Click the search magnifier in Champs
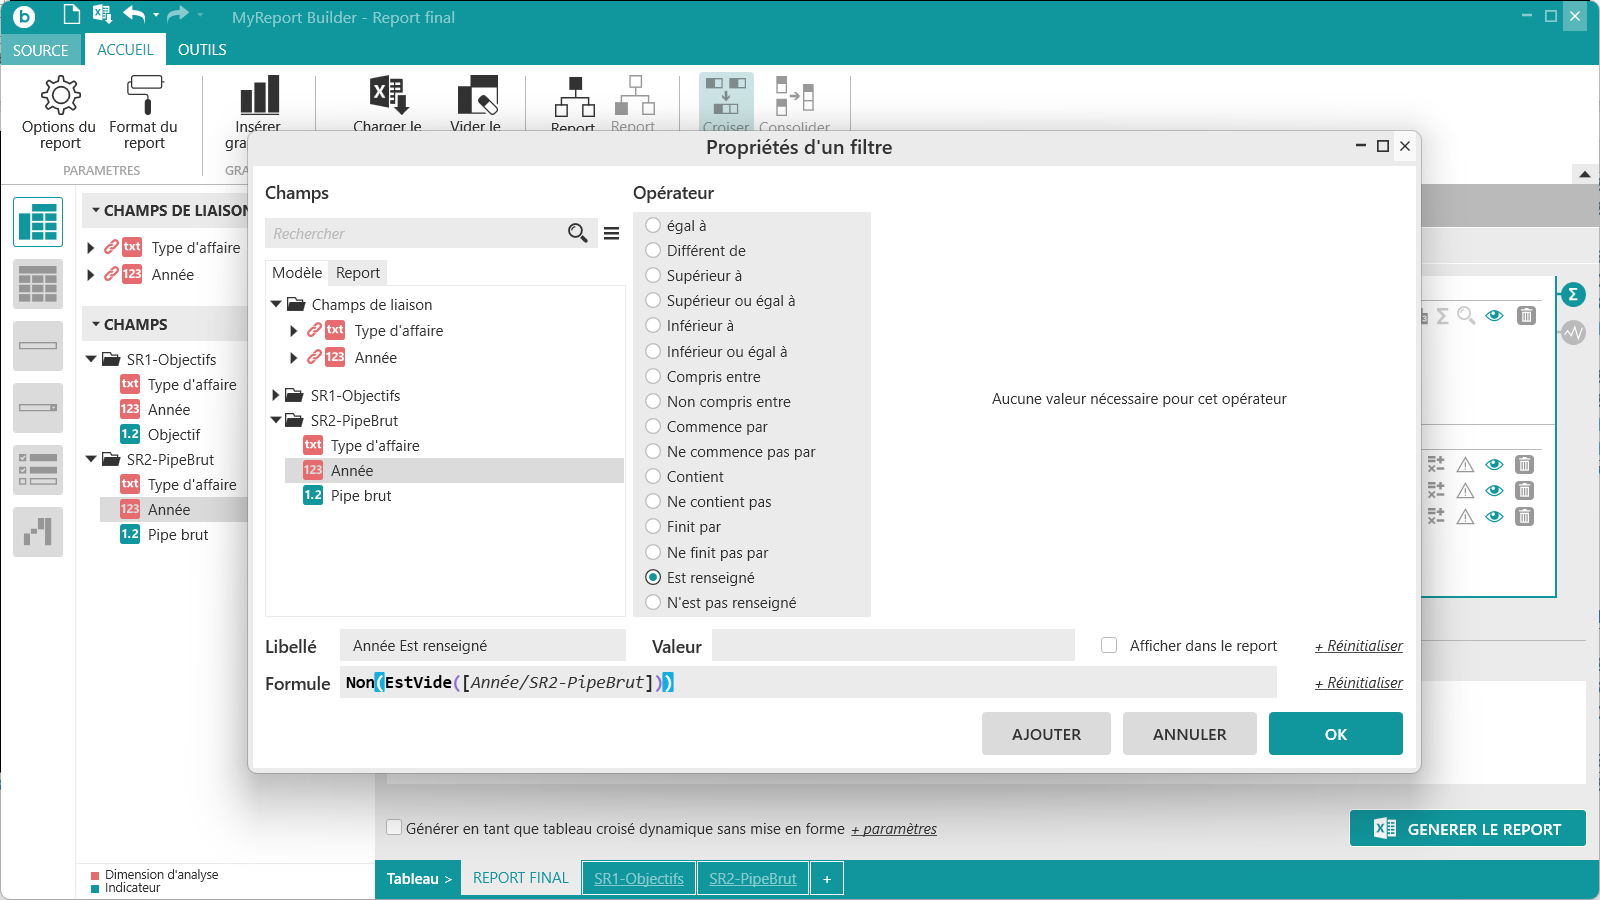 (577, 233)
